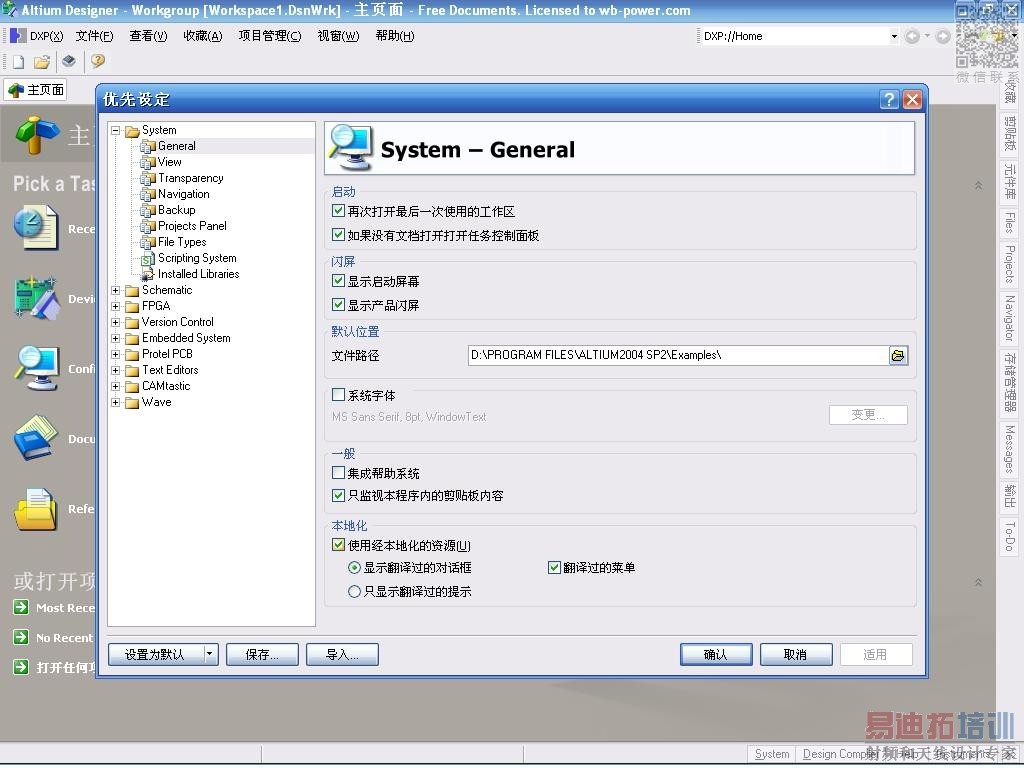Viewport: 1024px width, 768px height.
Task: Open the 项目管理(C) menu
Action: pos(270,36)
